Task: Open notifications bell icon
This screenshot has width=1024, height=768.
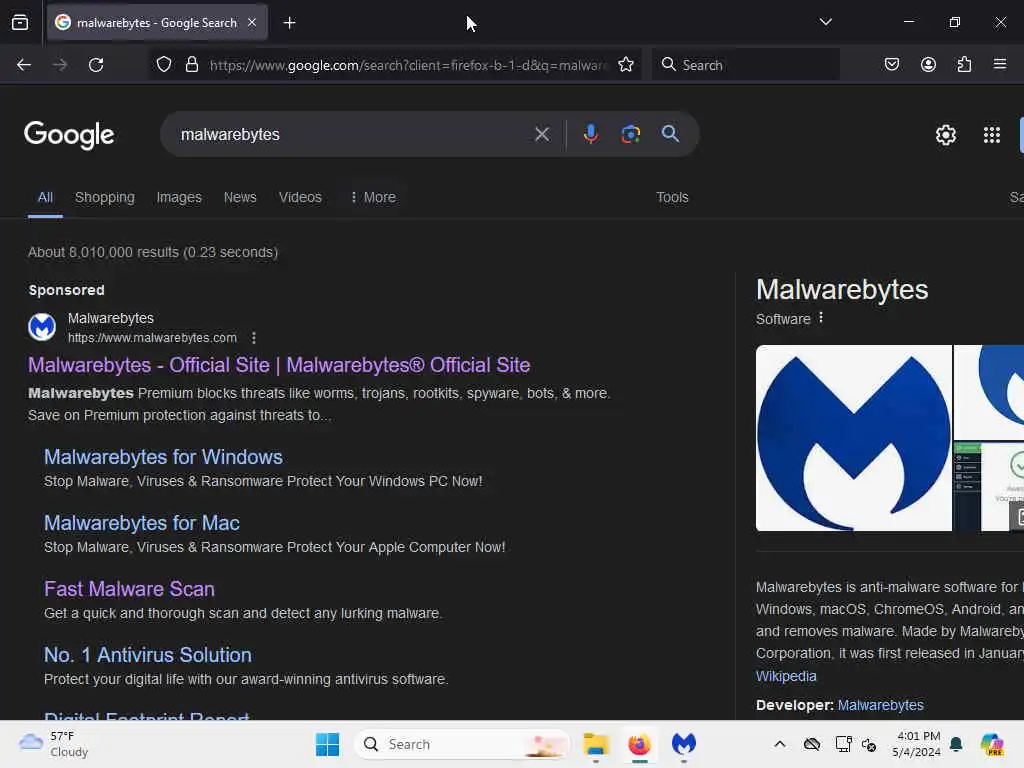Action: [x=956, y=744]
